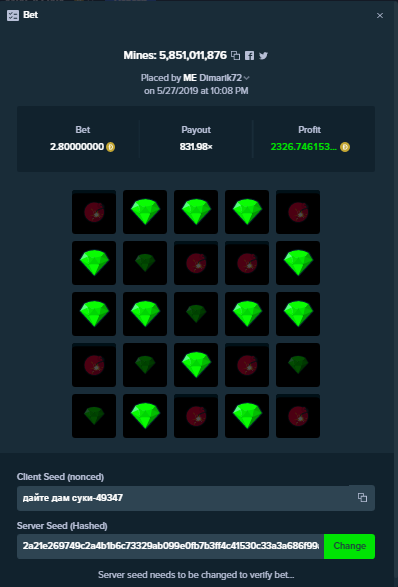Share the bet on Facebook
Image resolution: width=398 pixels, height=587 pixels.
coord(249,56)
